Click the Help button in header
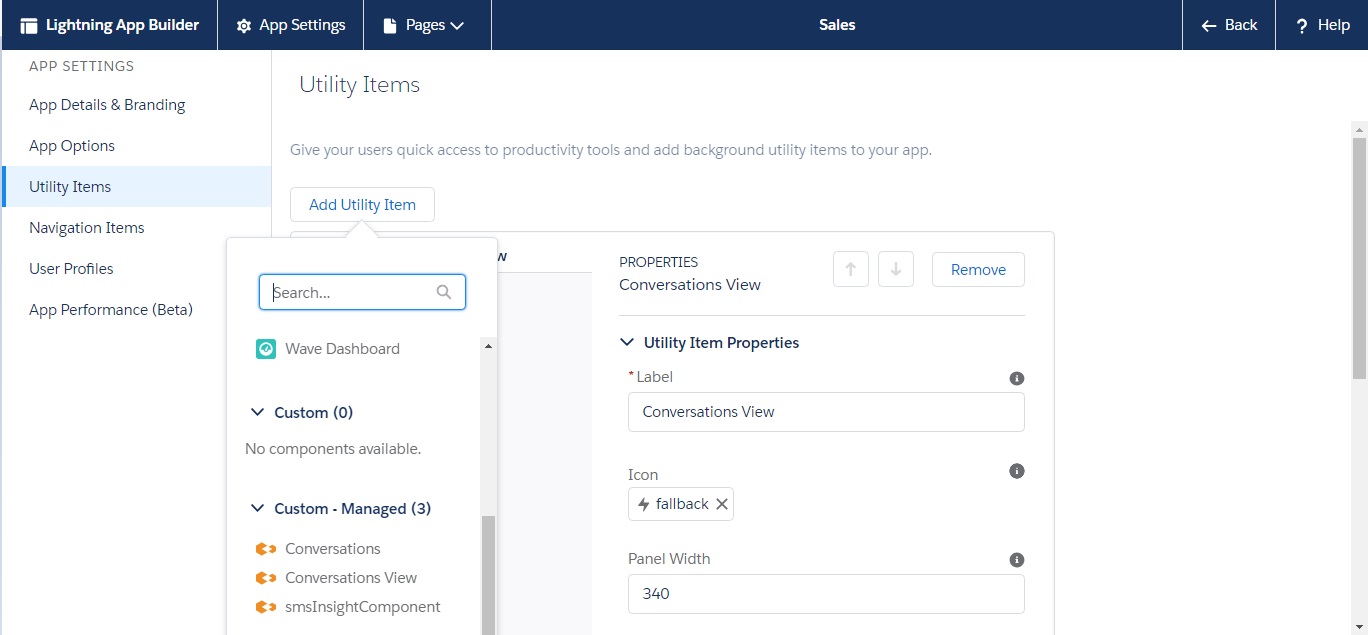Screen dimensions: 1368x635 [x=1322, y=25]
